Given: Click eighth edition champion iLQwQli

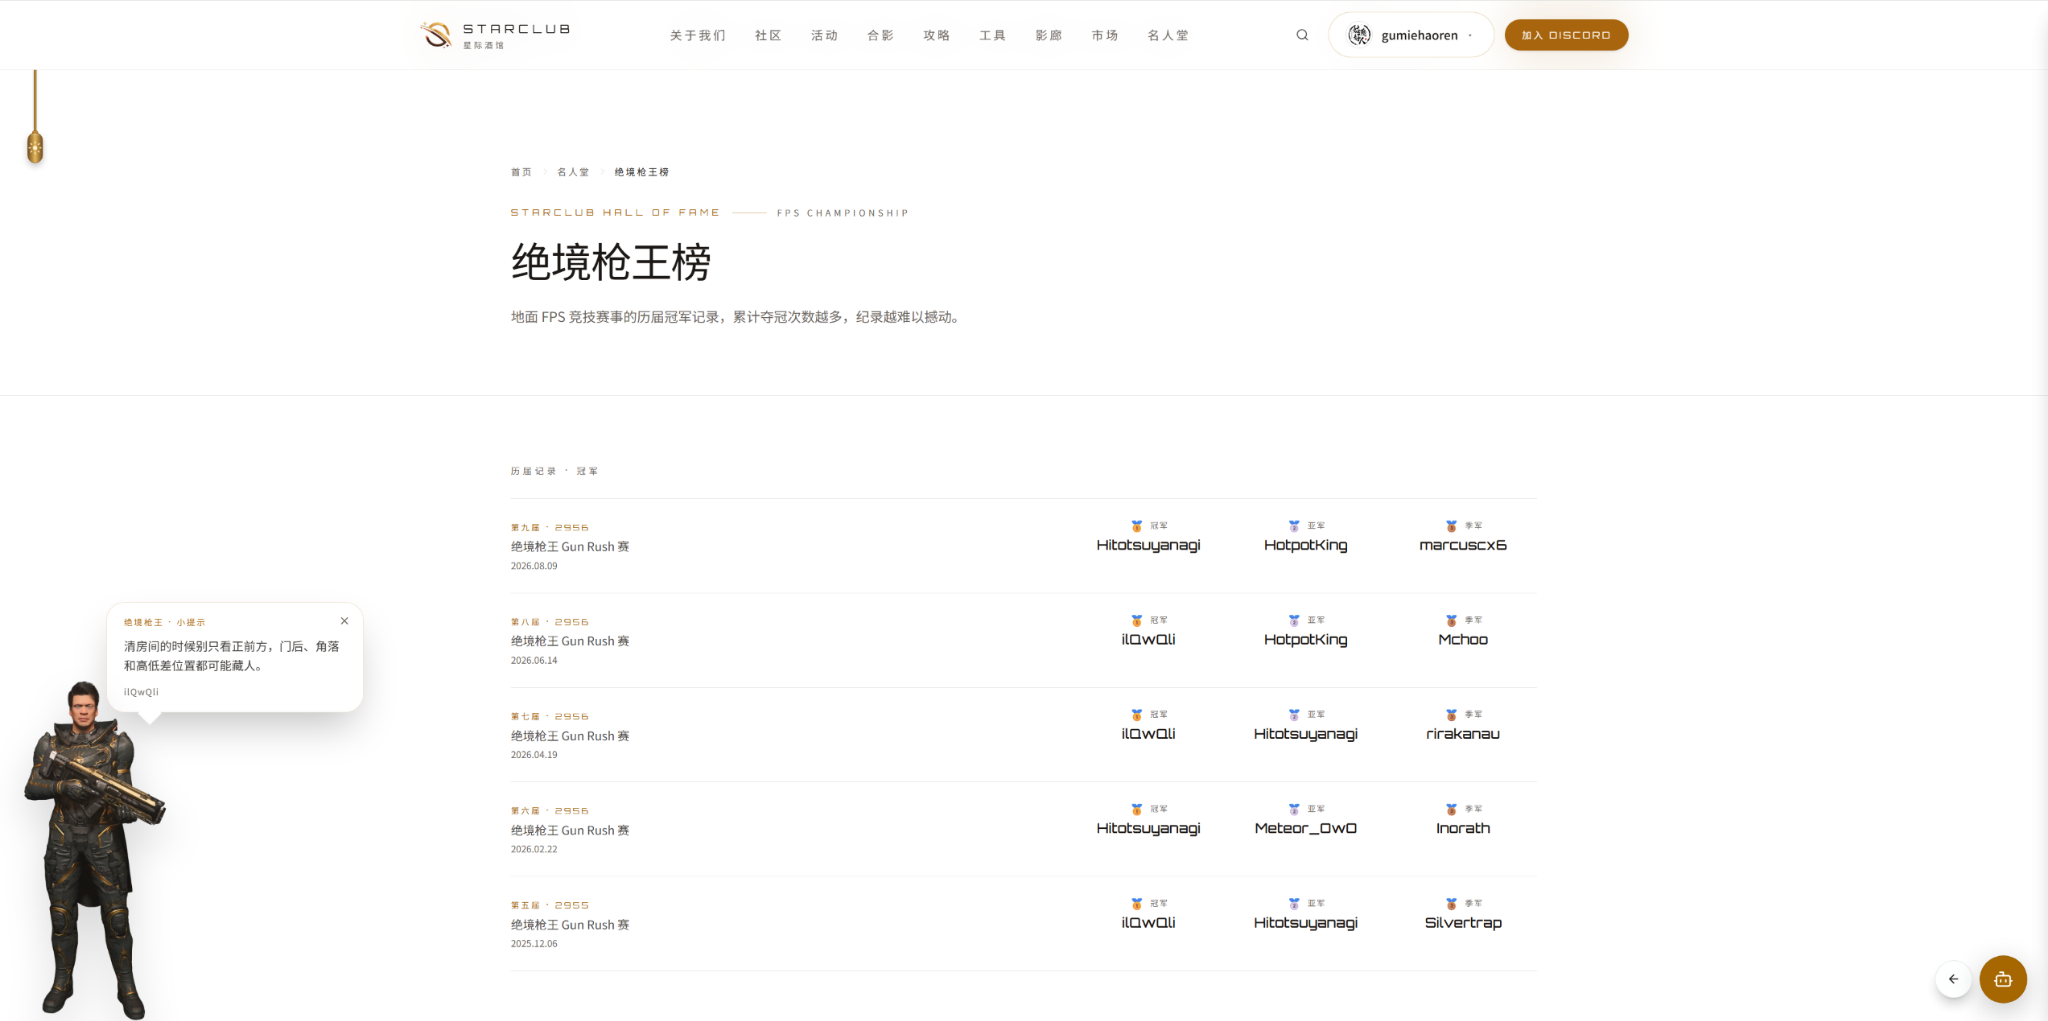Looking at the screenshot, I should [x=1148, y=639].
